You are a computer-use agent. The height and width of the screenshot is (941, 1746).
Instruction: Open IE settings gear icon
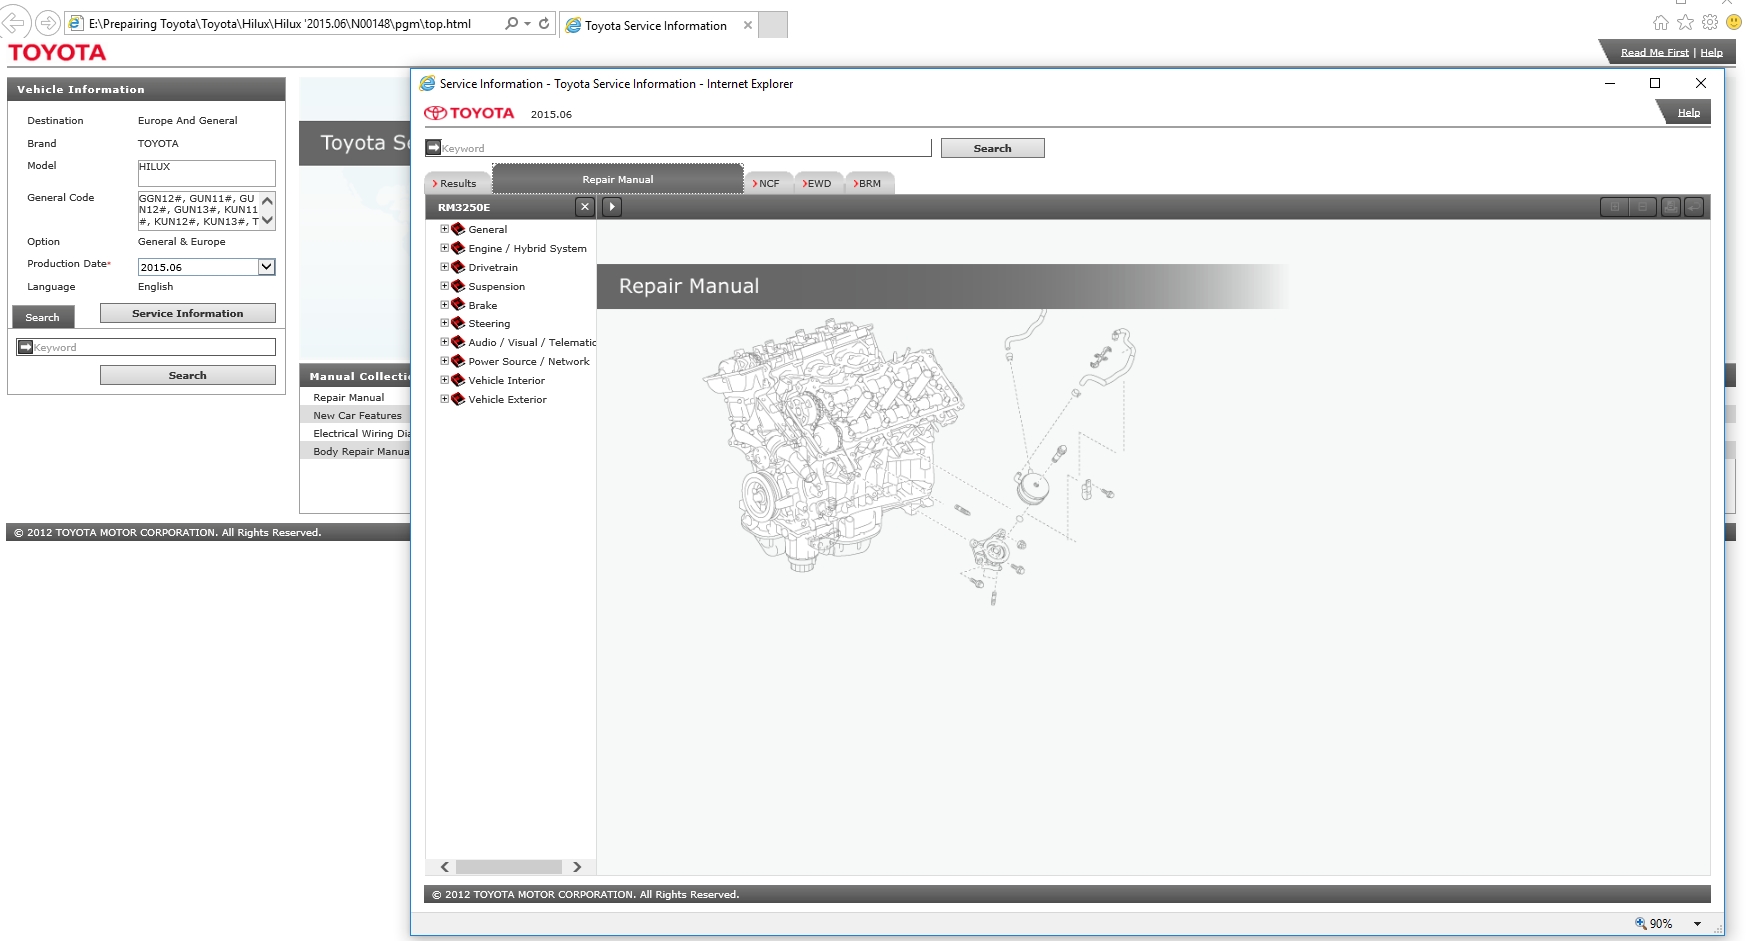tap(1710, 23)
